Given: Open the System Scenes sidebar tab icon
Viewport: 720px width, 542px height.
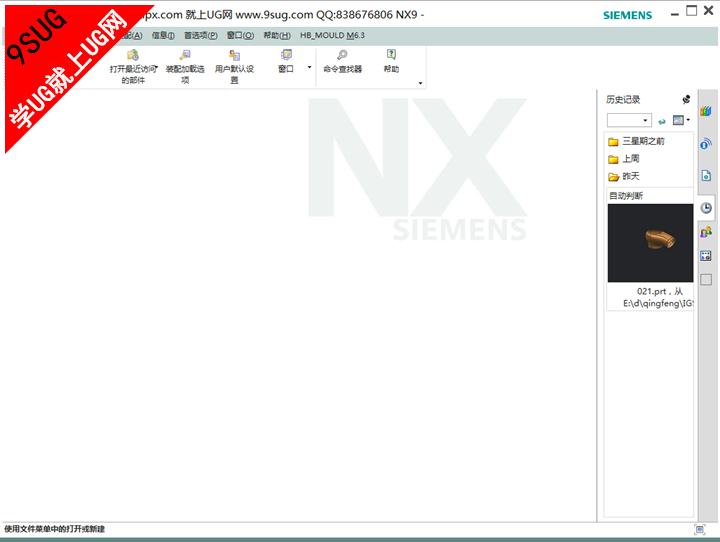Looking at the screenshot, I should [706, 256].
